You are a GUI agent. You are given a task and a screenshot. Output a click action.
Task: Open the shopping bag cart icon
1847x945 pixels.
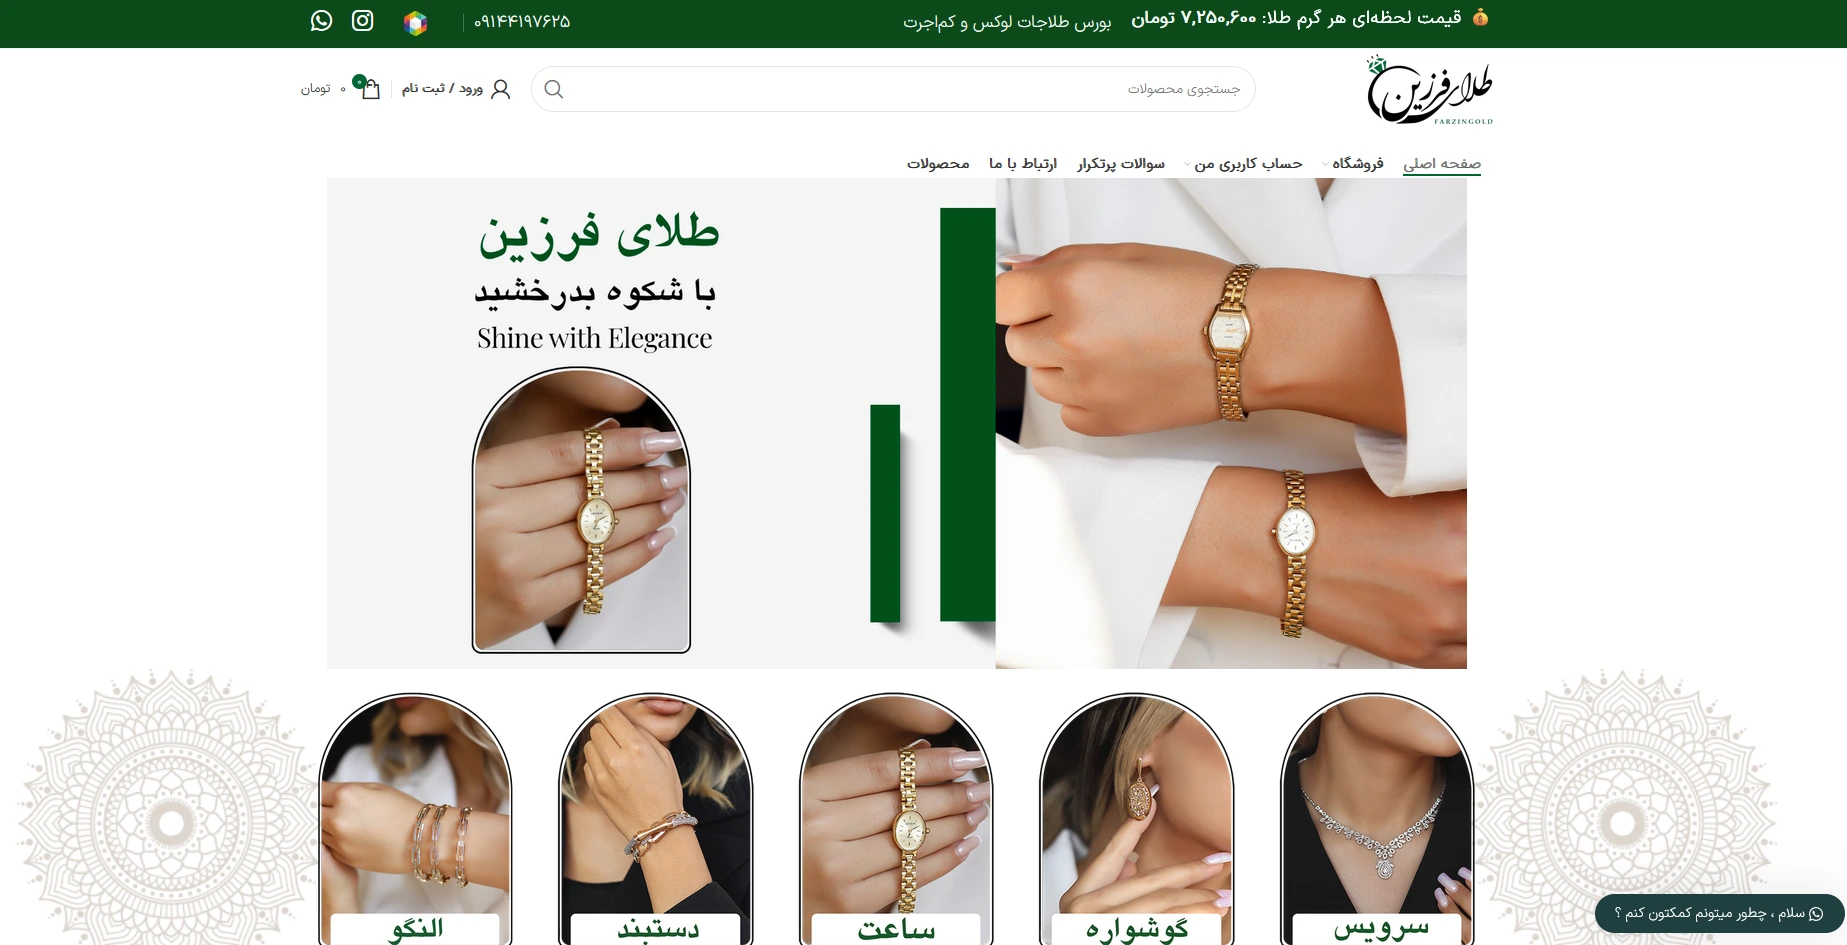(x=370, y=89)
